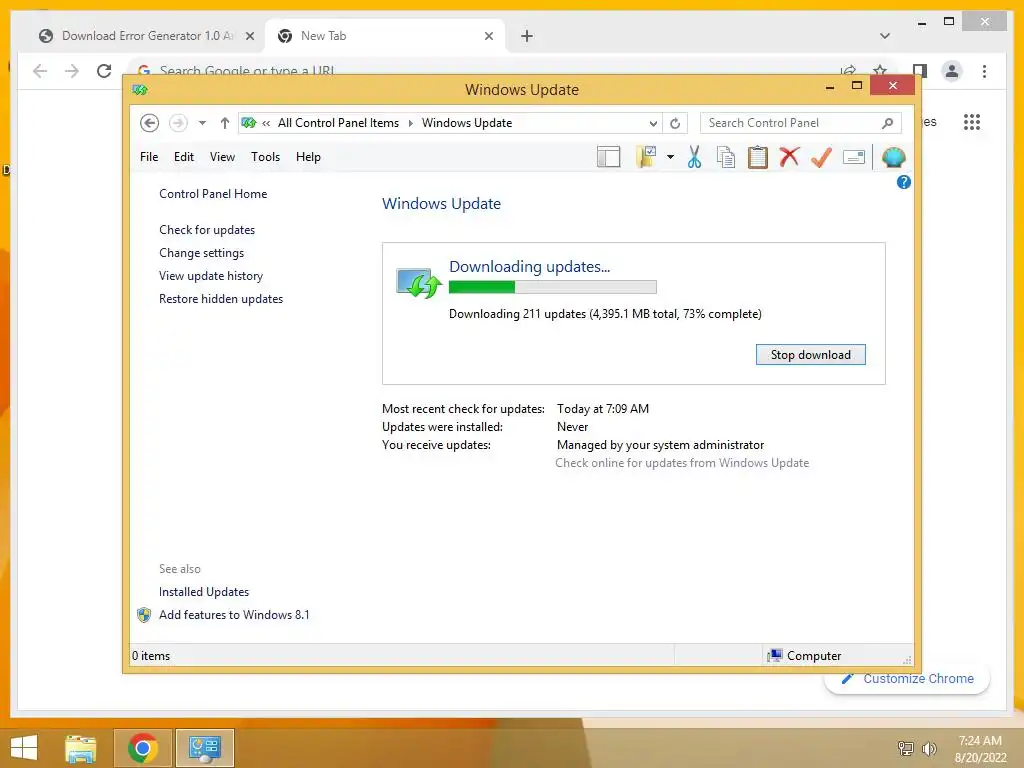Image resolution: width=1024 pixels, height=768 pixels.
Task: Click the Cut scissors toolbar icon
Action: tap(694, 157)
